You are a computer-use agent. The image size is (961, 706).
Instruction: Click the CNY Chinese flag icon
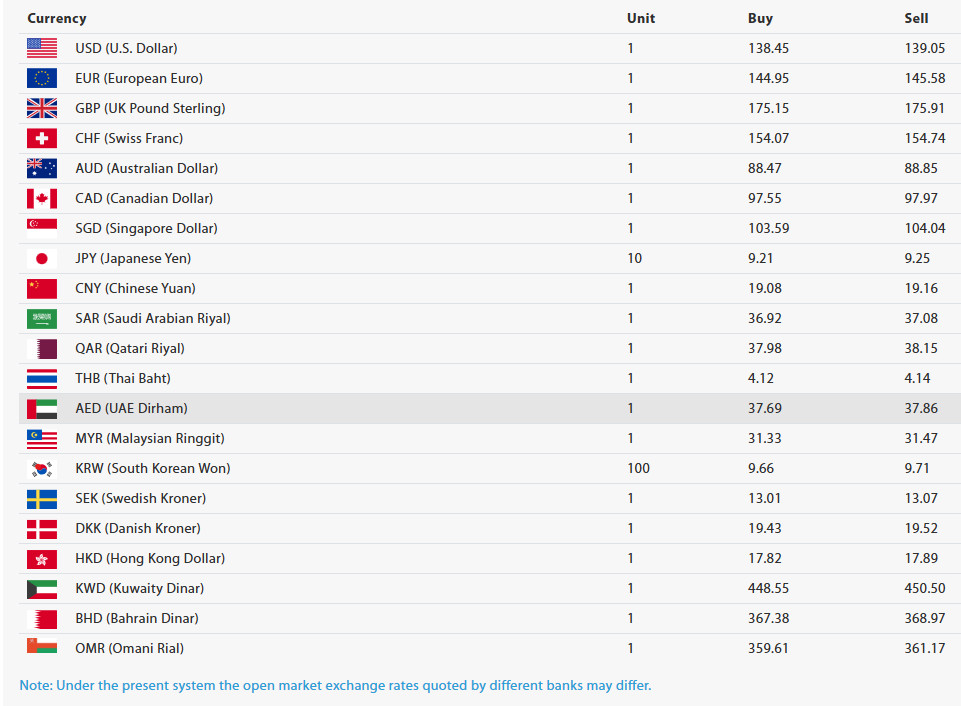(x=41, y=288)
